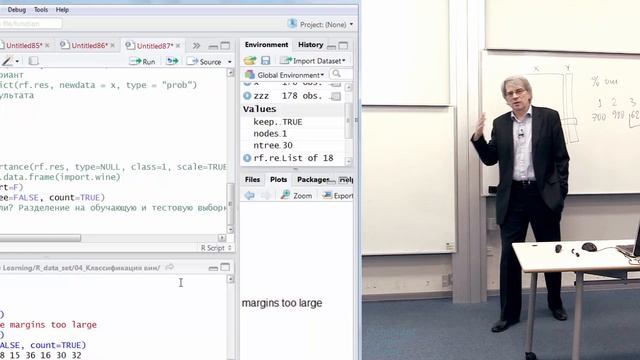
Task: Open the Help menu
Action: coord(62,9)
